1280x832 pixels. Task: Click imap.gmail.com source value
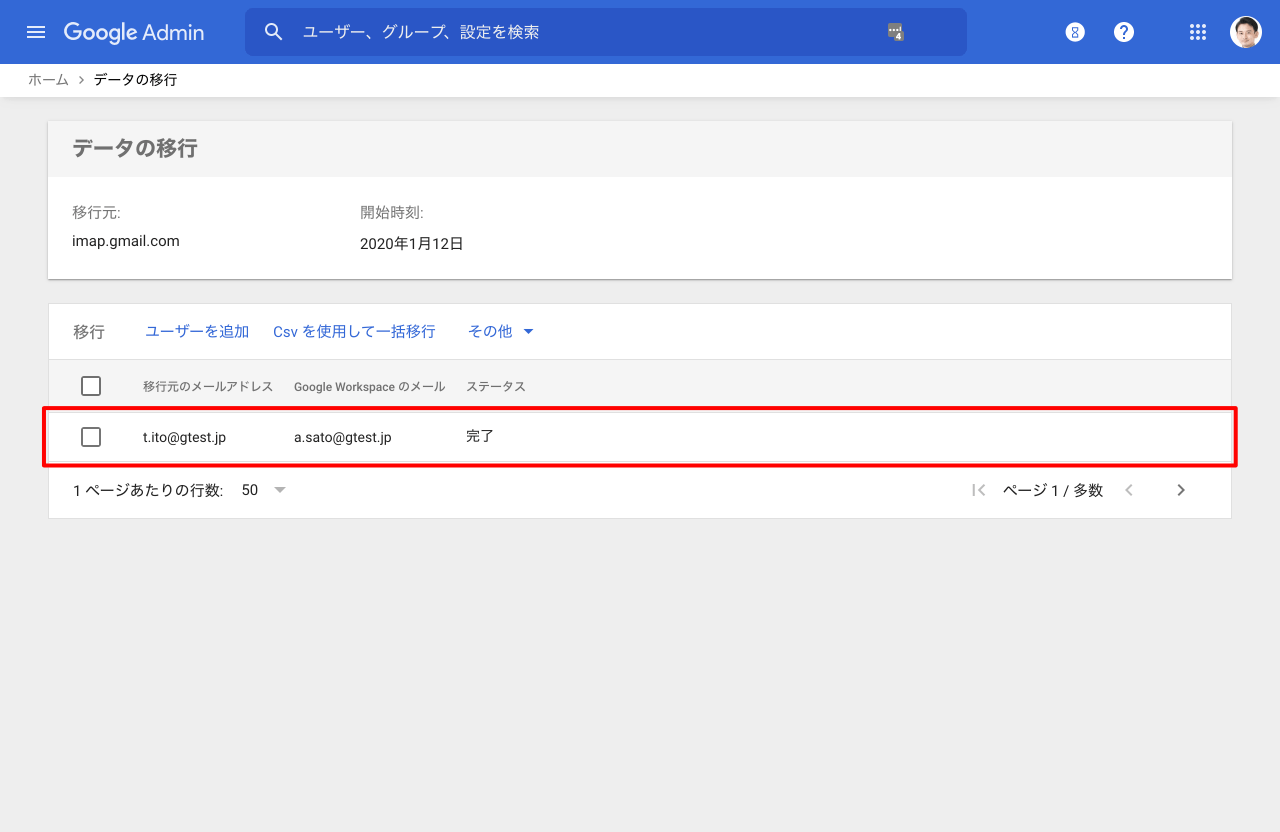tap(126, 241)
